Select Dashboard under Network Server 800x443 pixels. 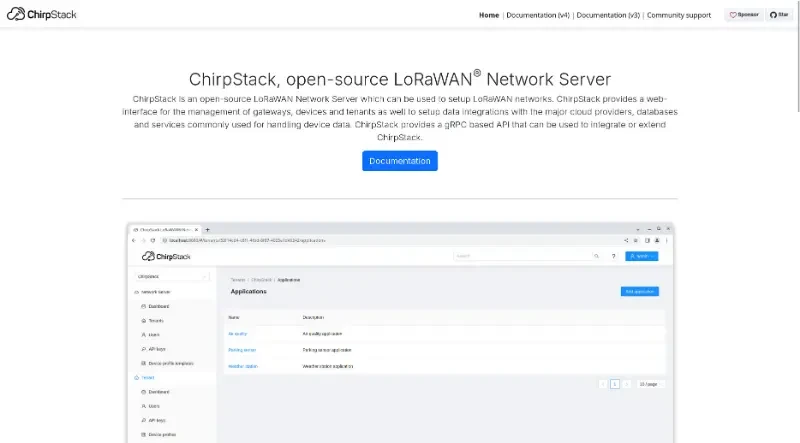155,306
